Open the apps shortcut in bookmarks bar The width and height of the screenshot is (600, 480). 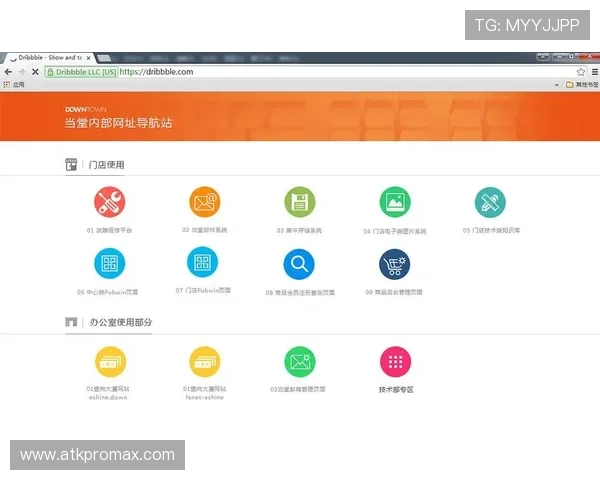14,85
